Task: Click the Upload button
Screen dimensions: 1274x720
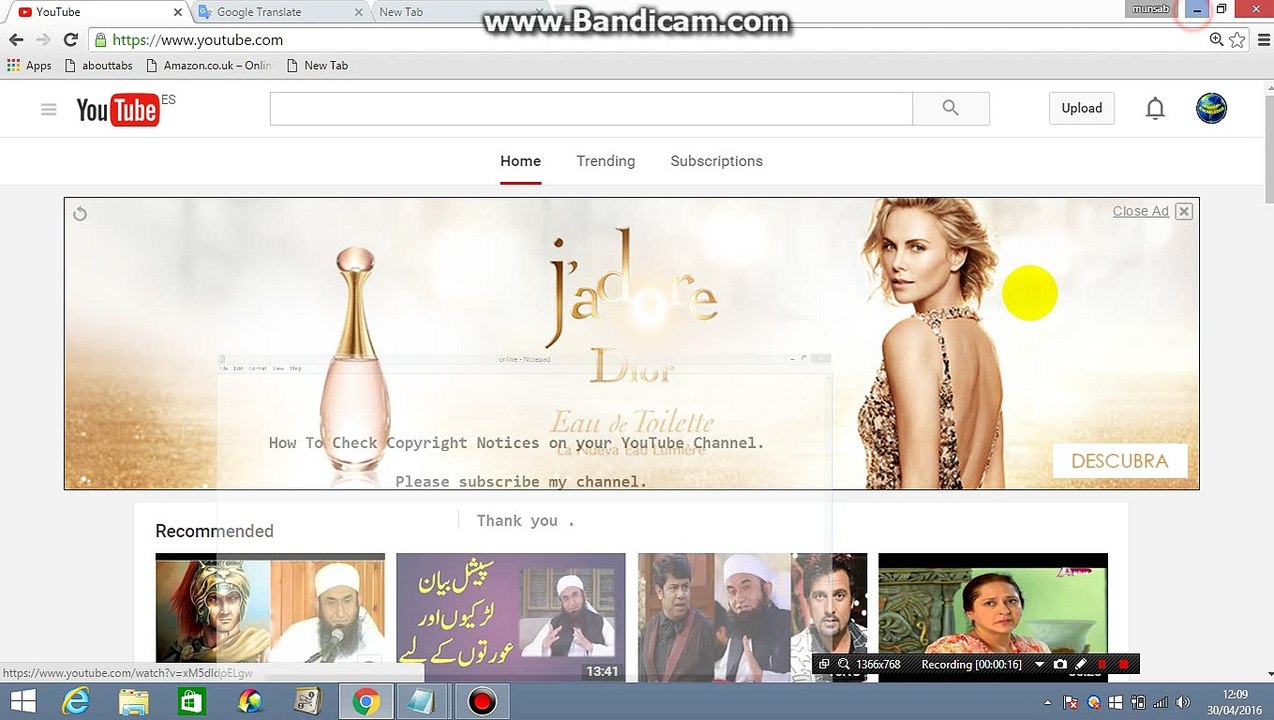Action: pos(1081,108)
